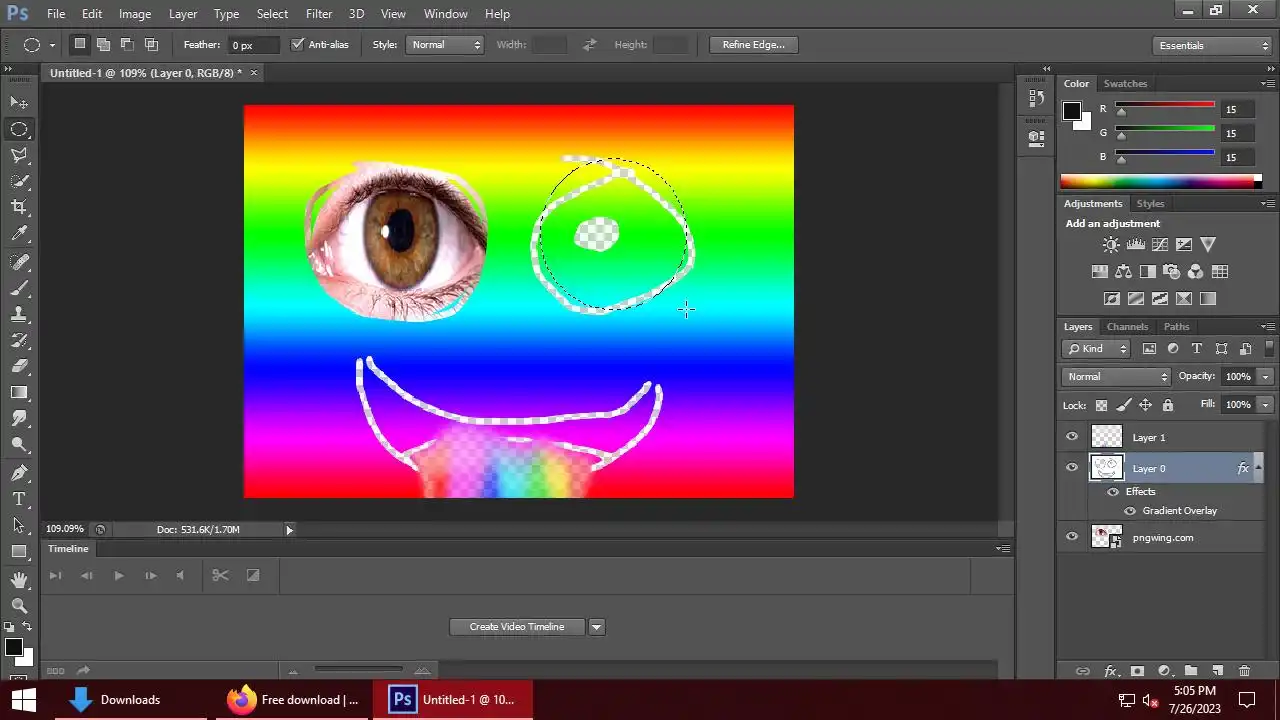Open dropdown beside Create Video Timeline
Screen dimensions: 1280x720
(x=597, y=627)
